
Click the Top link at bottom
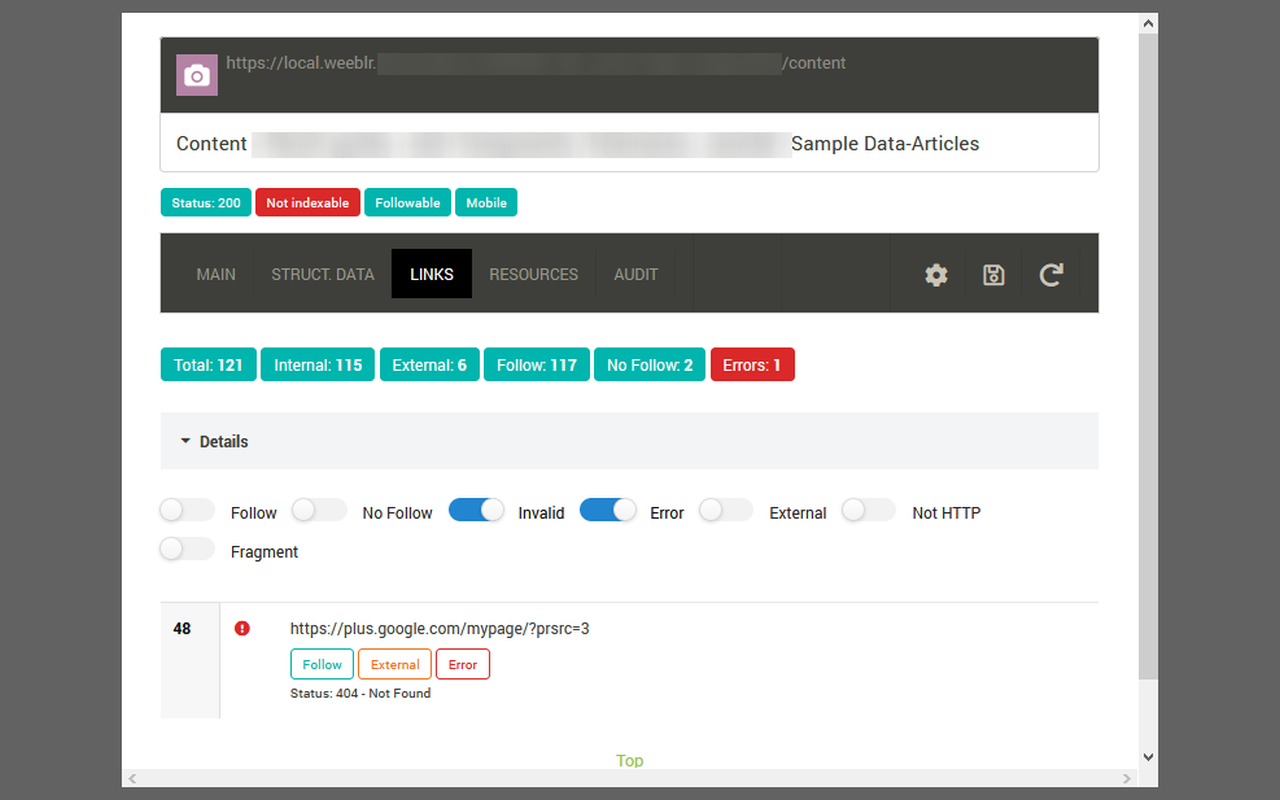pos(630,761)
